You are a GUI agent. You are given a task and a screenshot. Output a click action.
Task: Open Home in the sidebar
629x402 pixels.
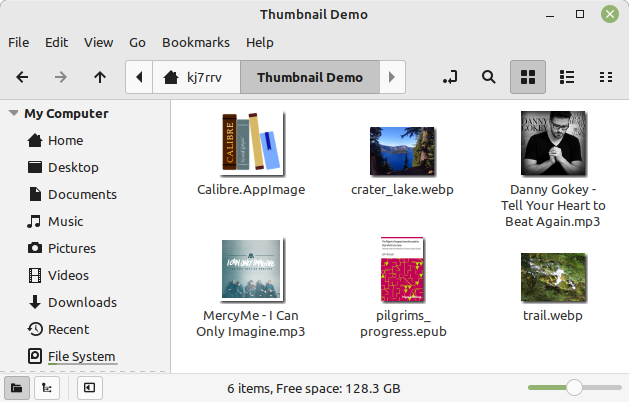[x=65, y=140]
